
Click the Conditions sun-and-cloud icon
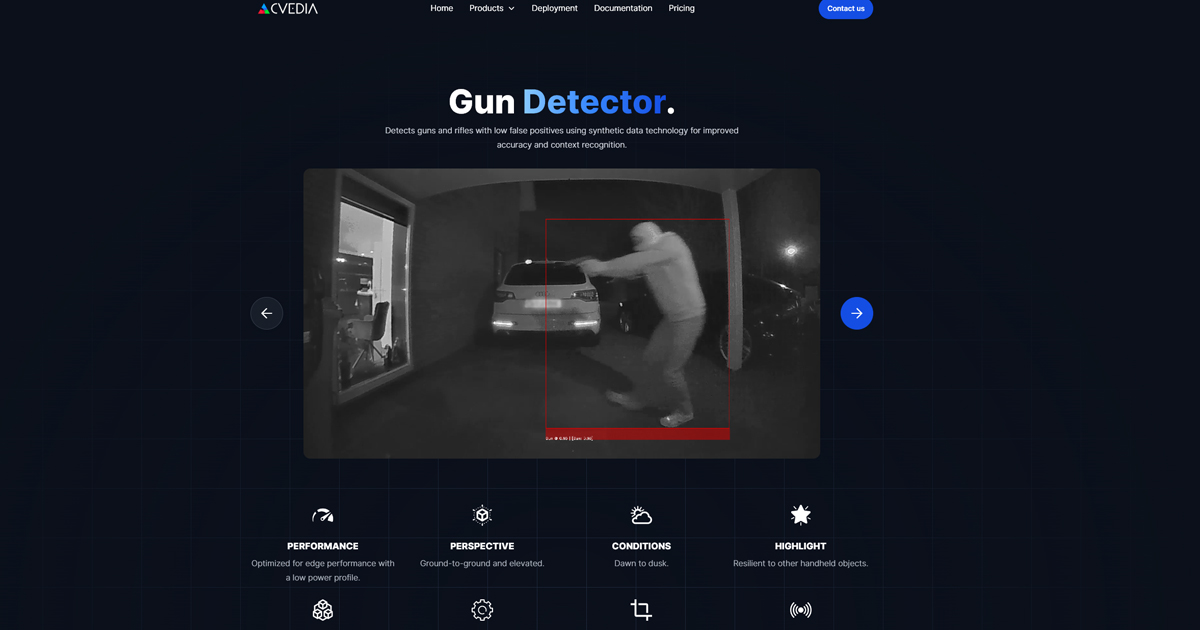point(641,513)
